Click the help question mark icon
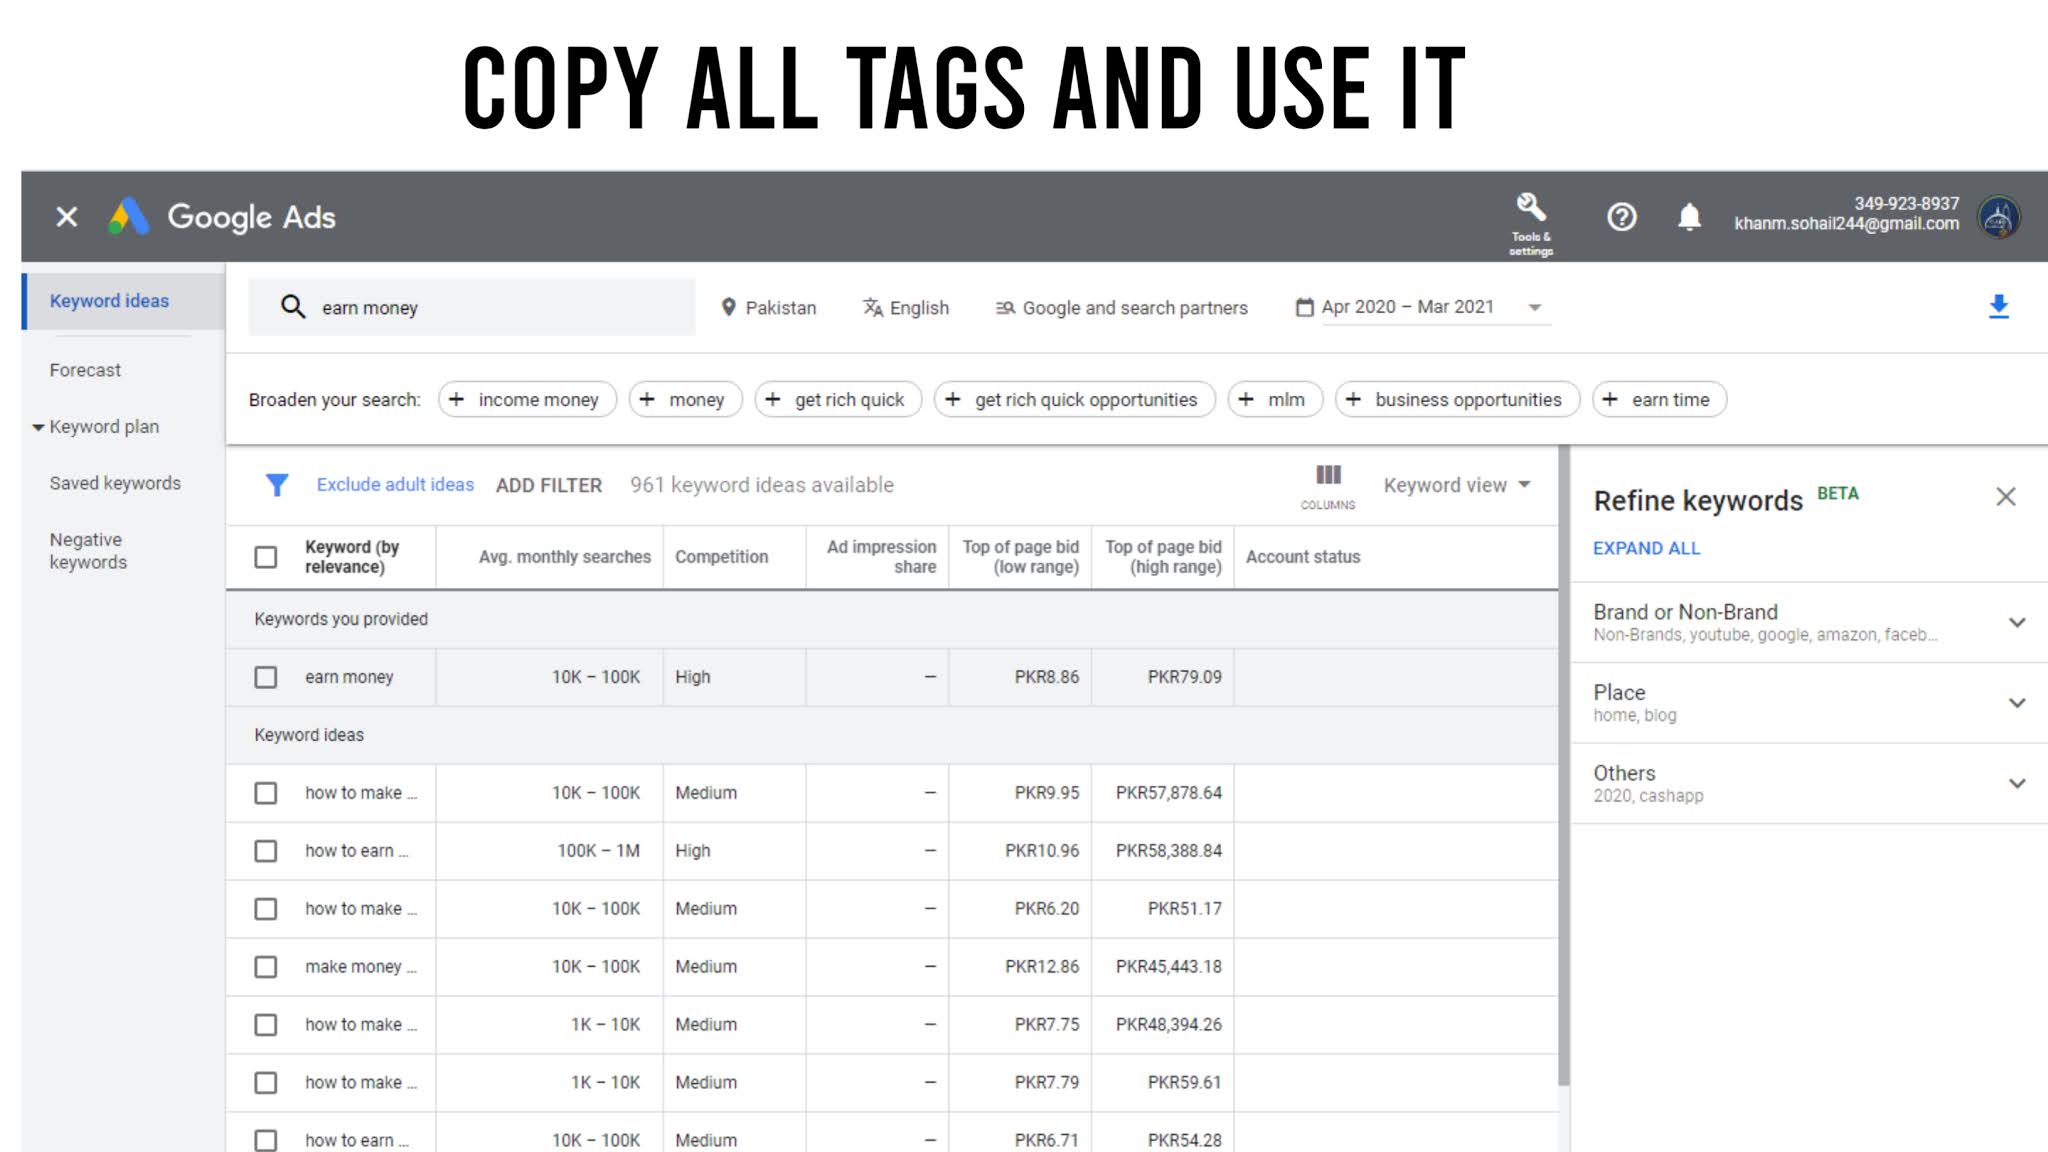Screen dimensions: 2048x1152 [x=1621, y=216]
